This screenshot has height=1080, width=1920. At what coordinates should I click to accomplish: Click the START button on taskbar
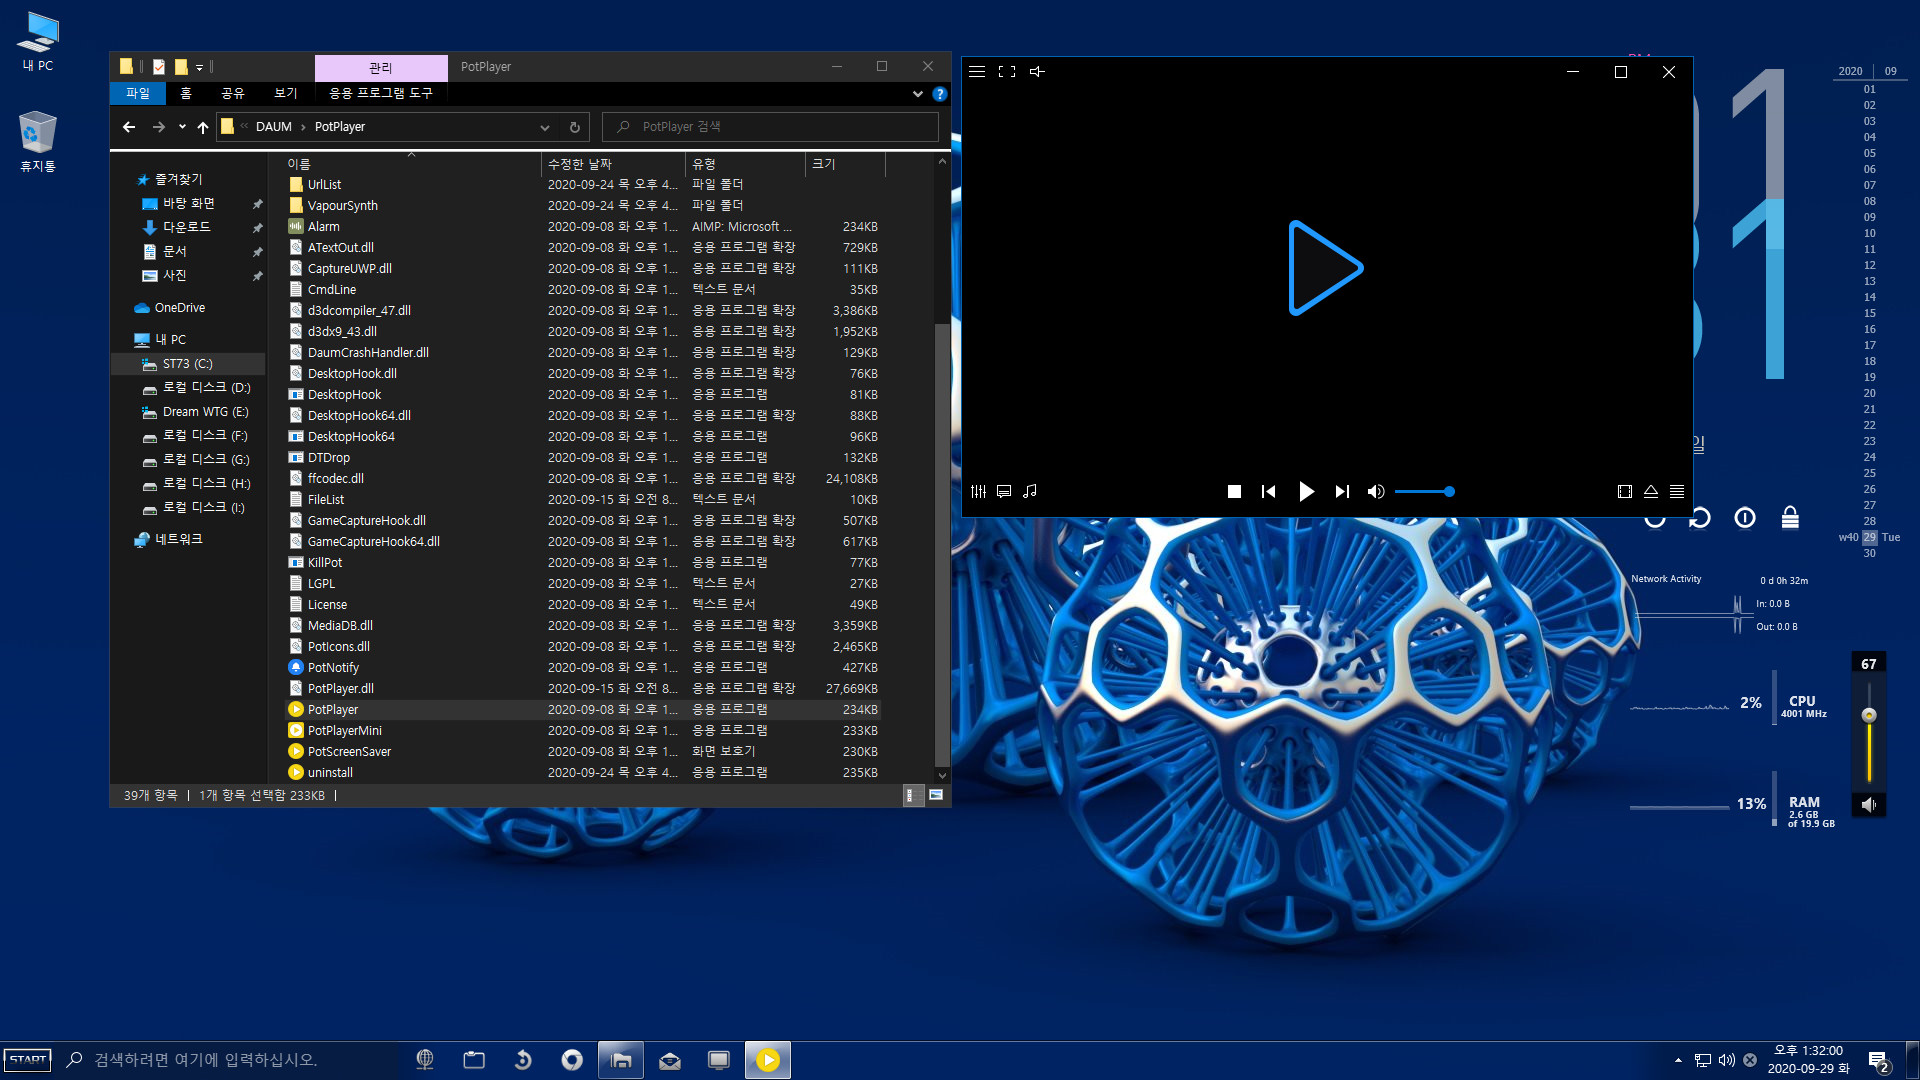click(28, 1060)
